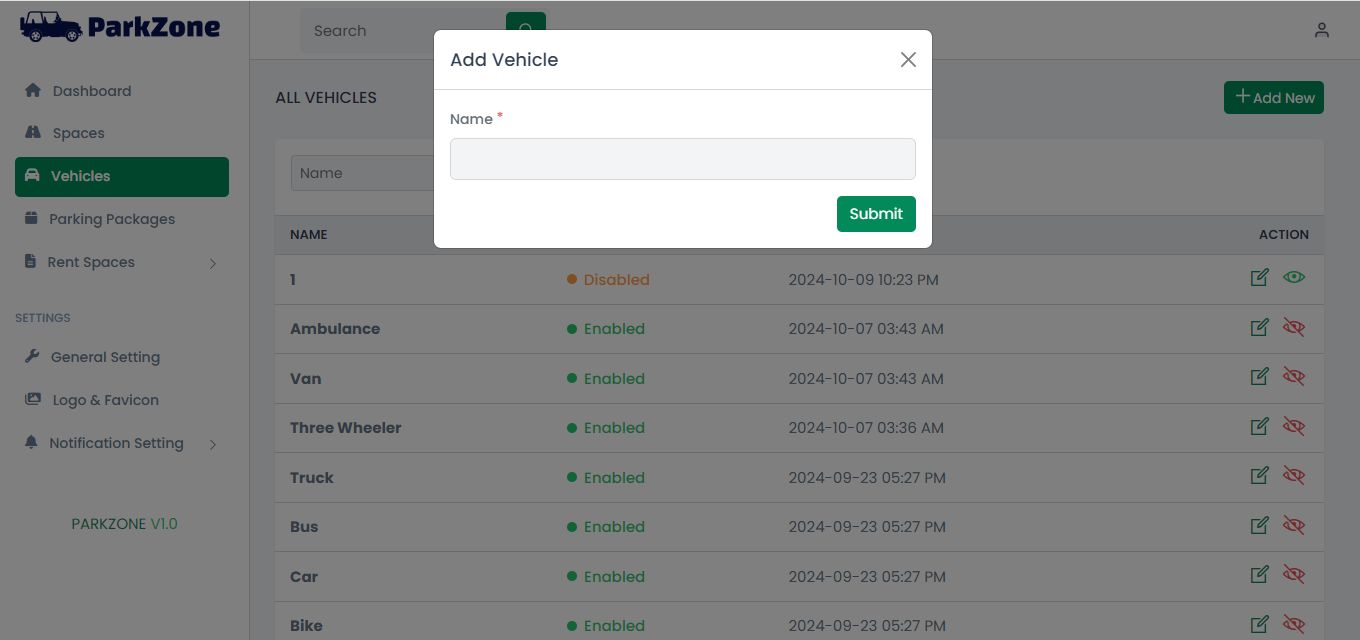Open Parking Packages in the sidebar

coord(111,219)
